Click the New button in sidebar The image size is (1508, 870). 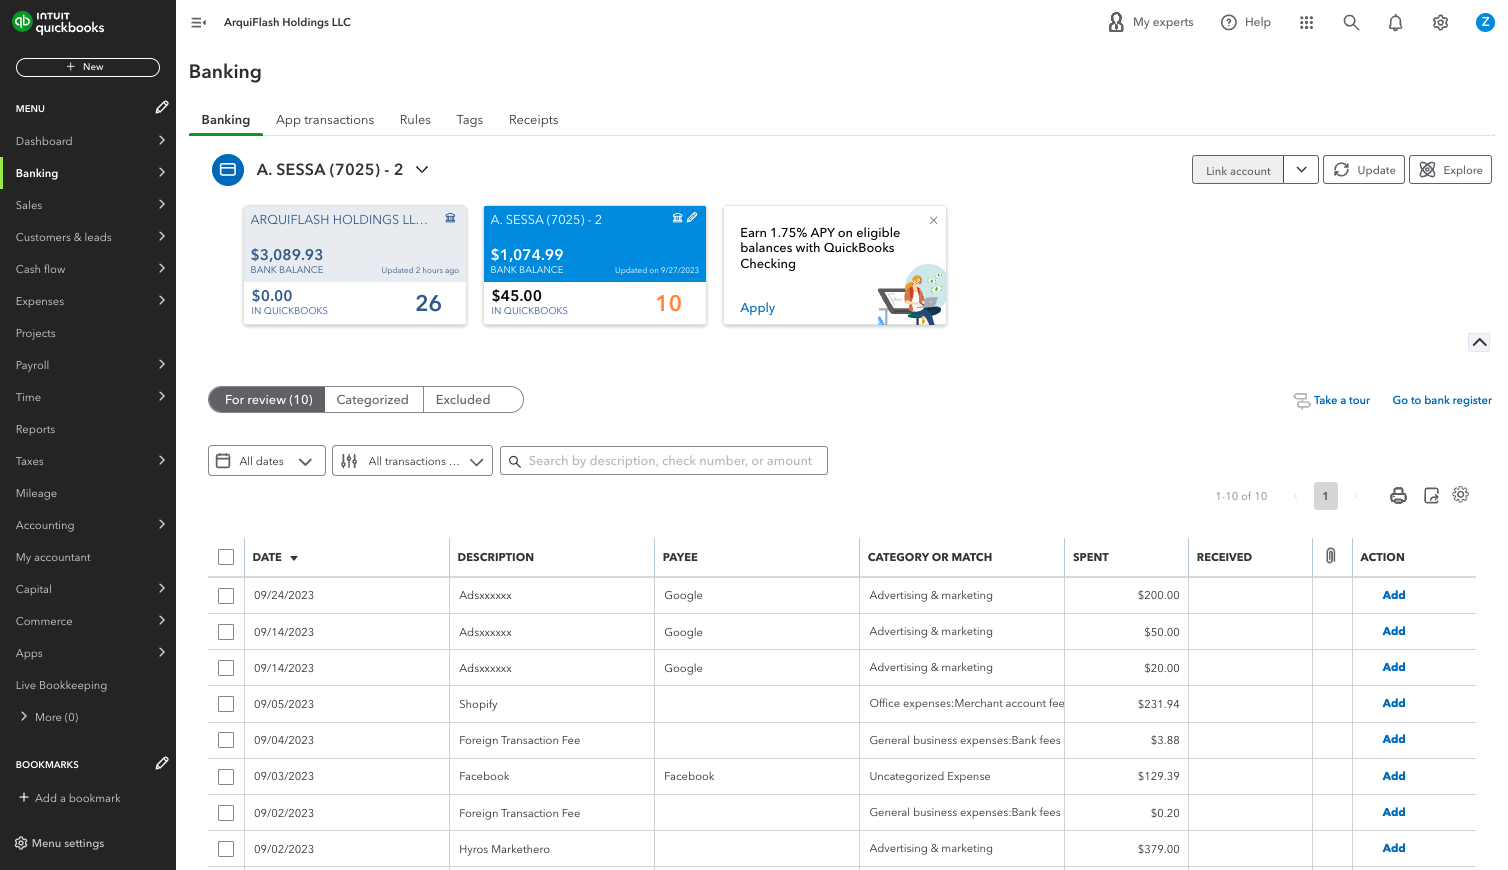(88, 67)
